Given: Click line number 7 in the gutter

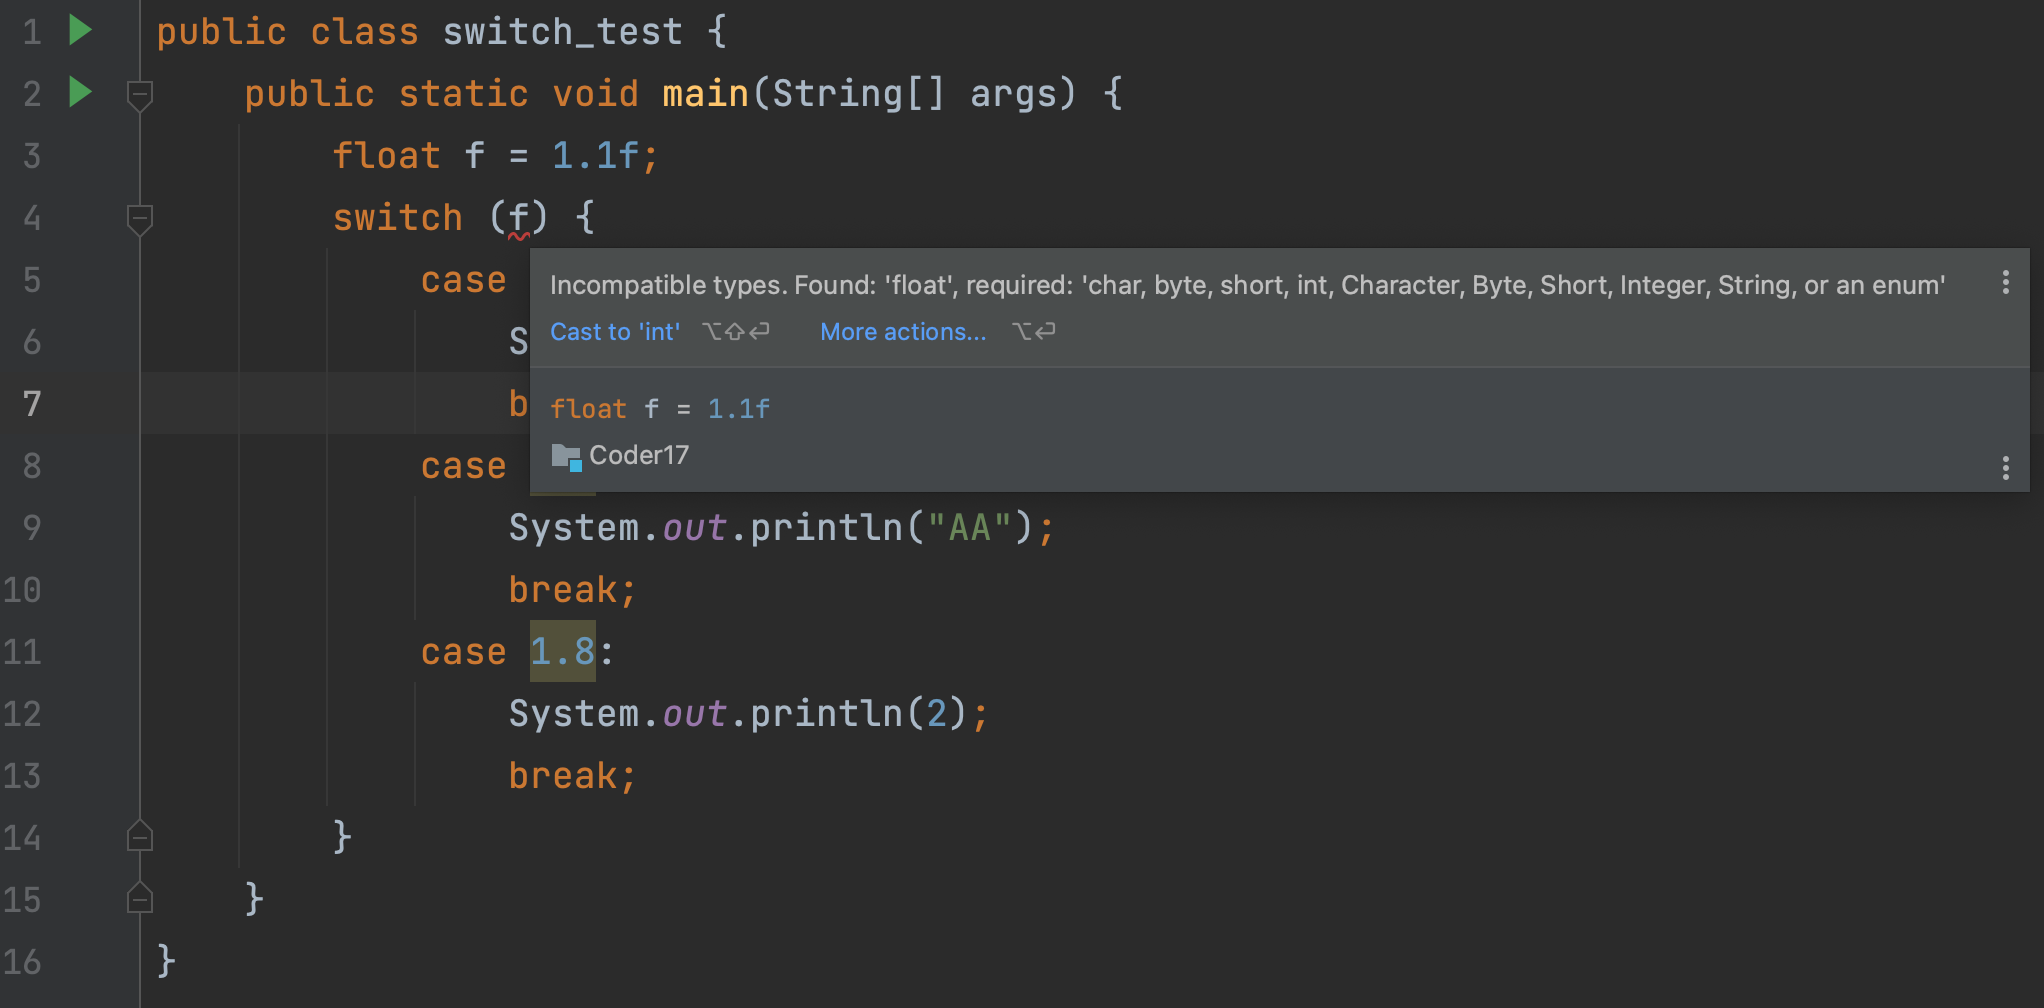Looking at the screenshot, I should pyautogui.click(x=32, y=404).
